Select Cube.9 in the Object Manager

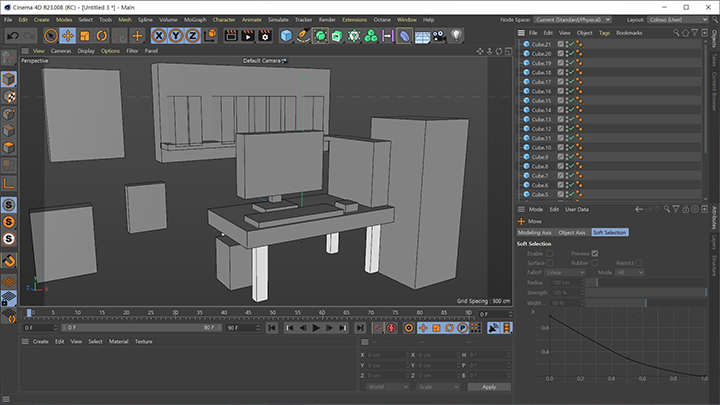[x=540, y=157]
